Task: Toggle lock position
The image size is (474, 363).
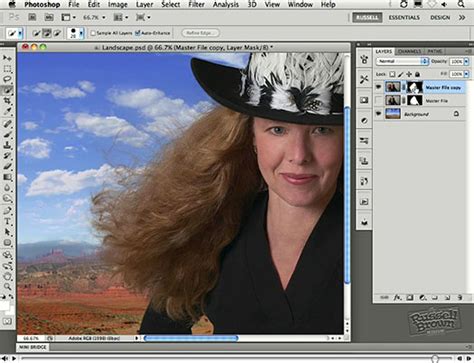Action: click(x=409, y=74)
